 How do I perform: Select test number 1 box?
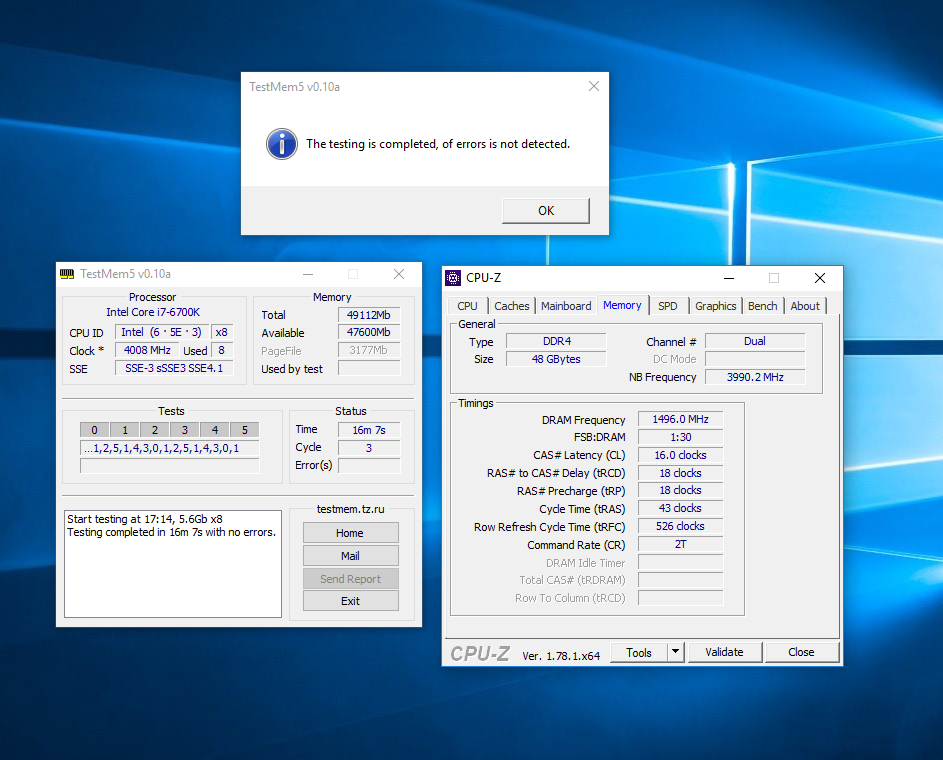pyautogui.click(x=125, y=430)
